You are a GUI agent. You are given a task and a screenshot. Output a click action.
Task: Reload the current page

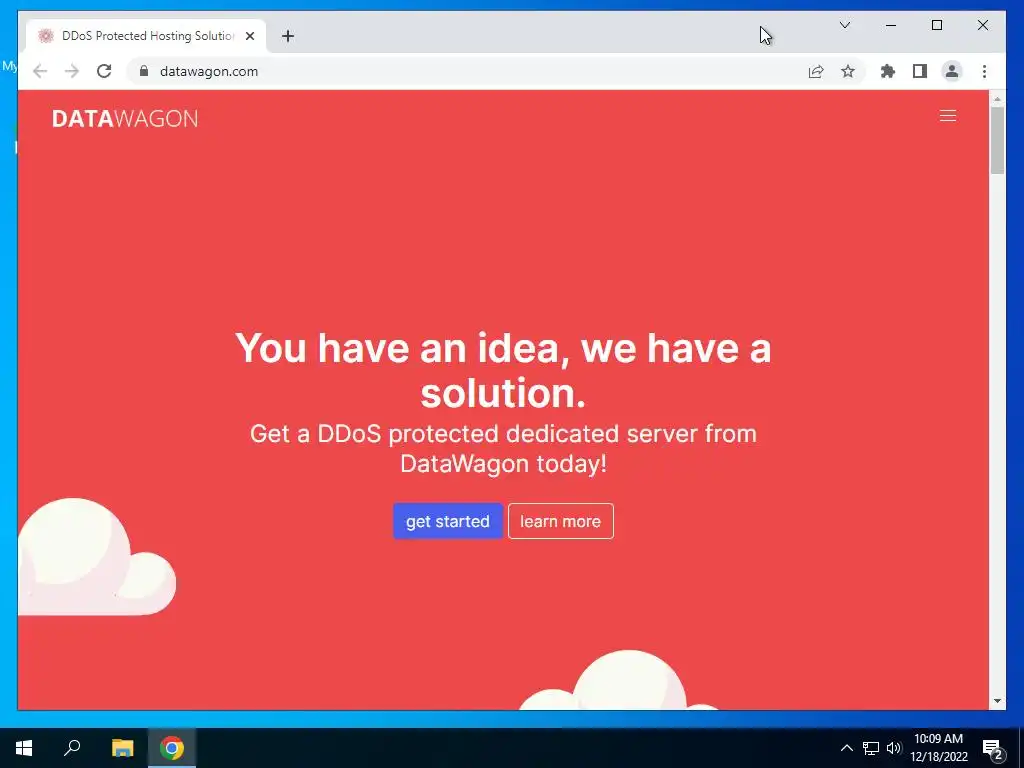click(x=104, y=71)
